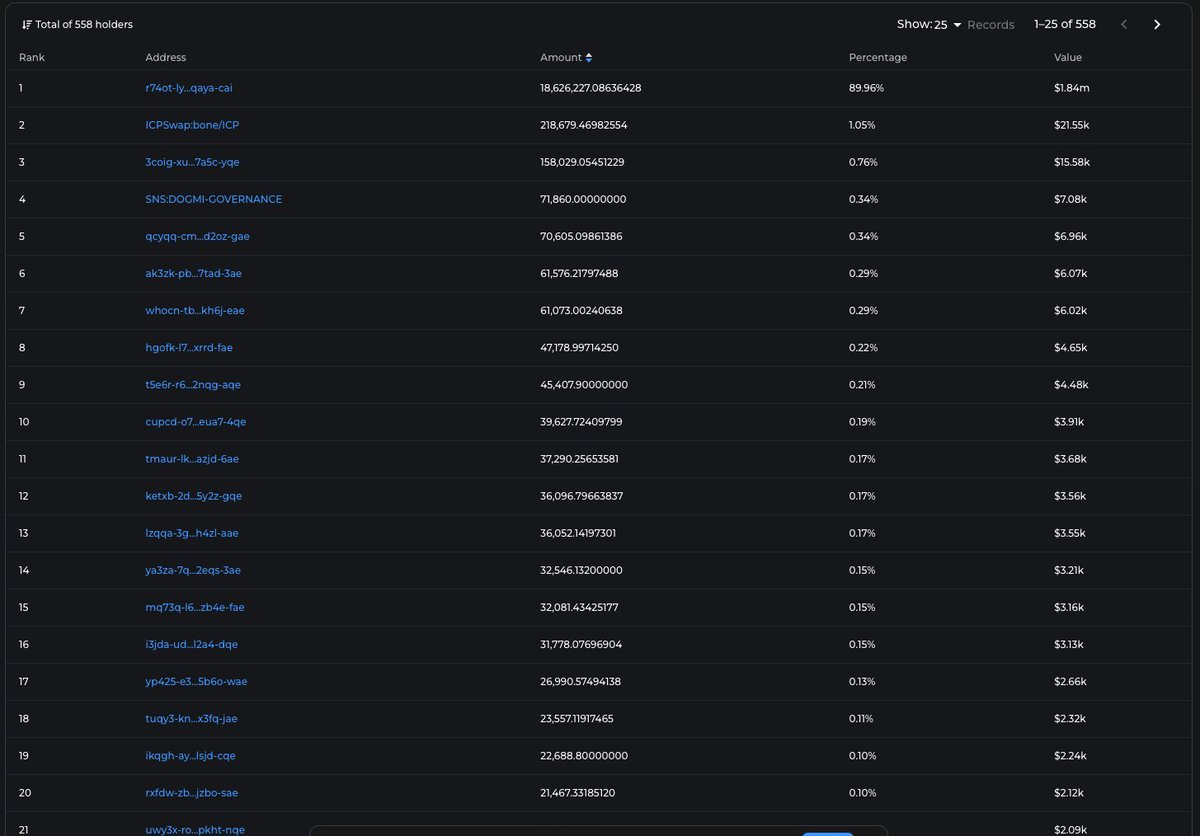Select the $7.08k value cell
Image resolution: width=1200 pixels, height=836 pixels.
coord(1070,199)
